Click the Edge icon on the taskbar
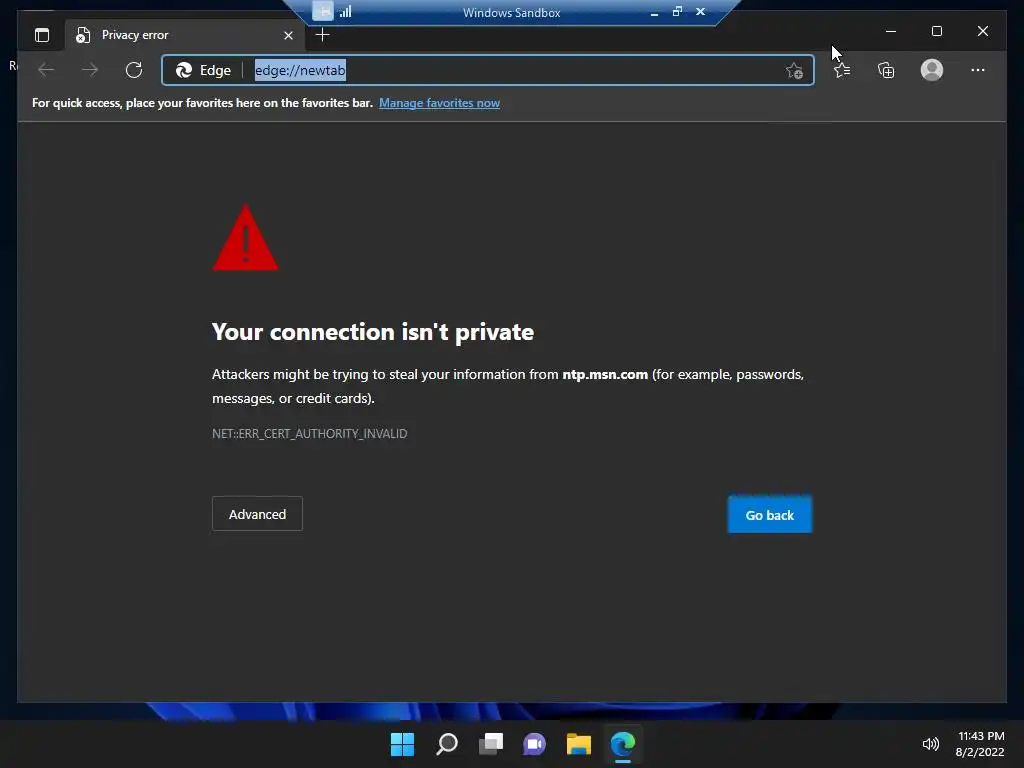The height and width of the screenshot is (768, 1024). [623, 744]
